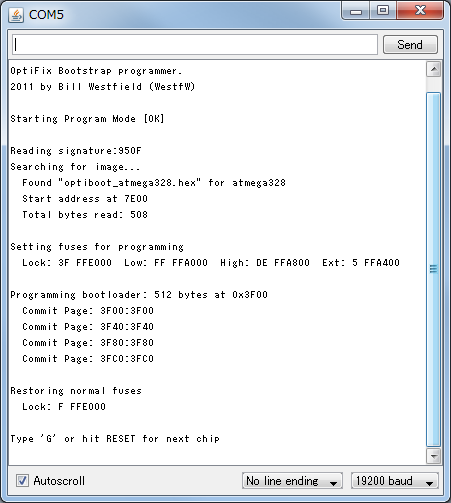The image size is (451, 503).
Task: Close the COM5 serial monitor window
Action: coord(420,11)
